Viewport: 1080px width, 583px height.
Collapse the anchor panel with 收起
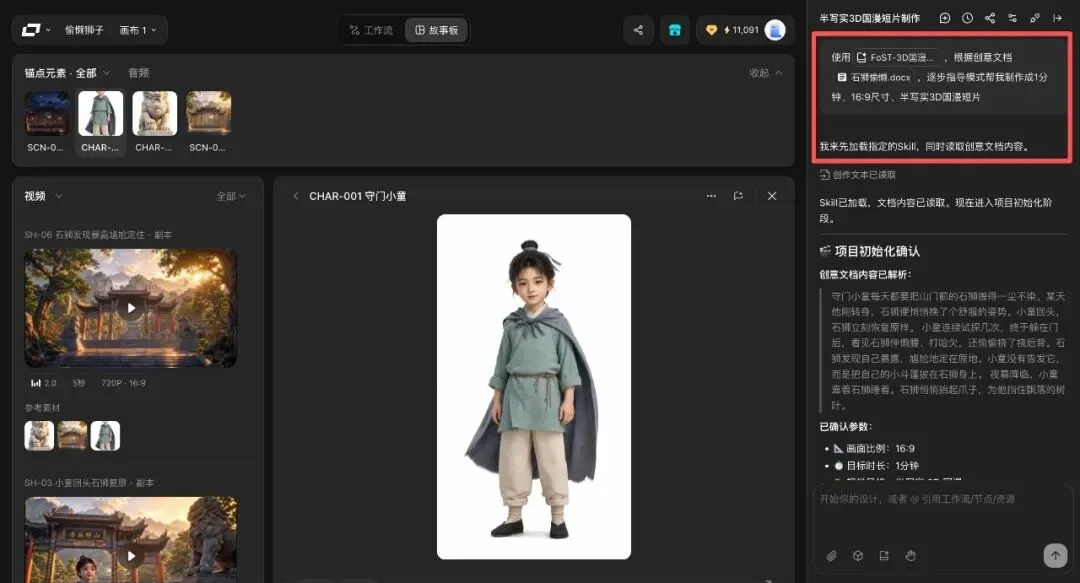click(765, 73)
